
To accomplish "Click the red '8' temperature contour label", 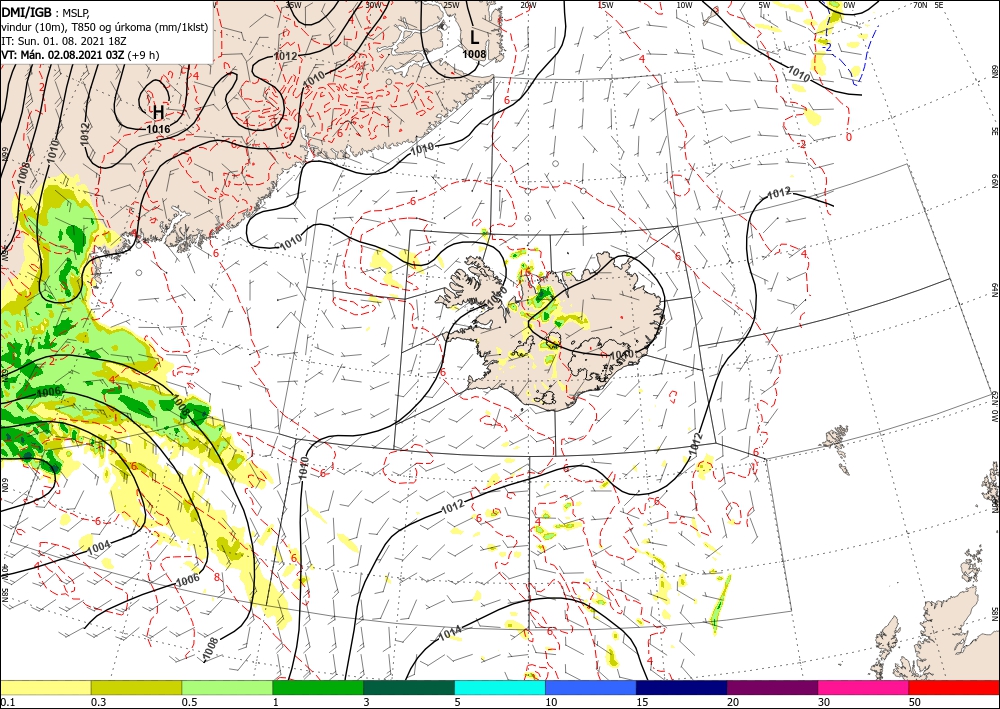I will tap(216, 577).
